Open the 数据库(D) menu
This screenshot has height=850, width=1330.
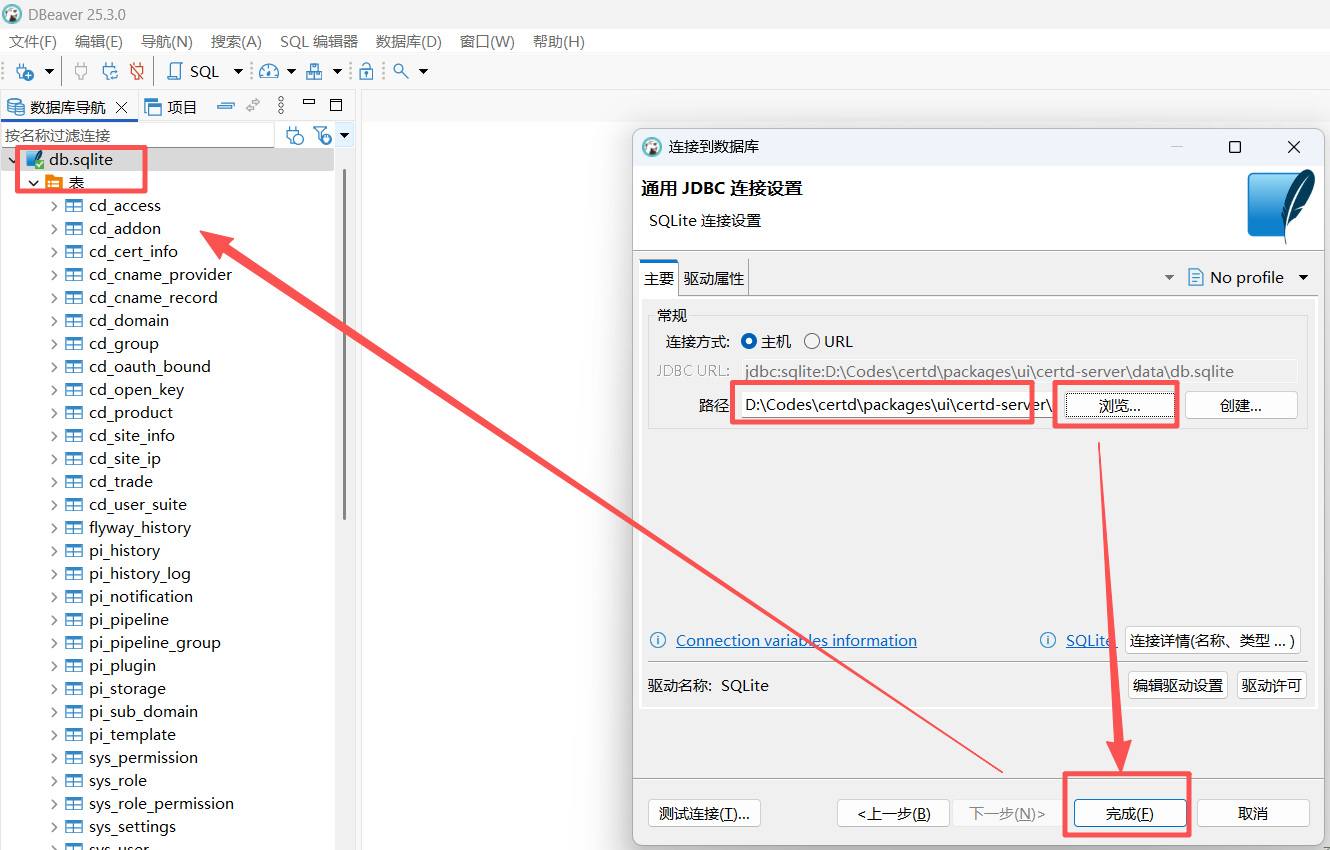(408, 42)
